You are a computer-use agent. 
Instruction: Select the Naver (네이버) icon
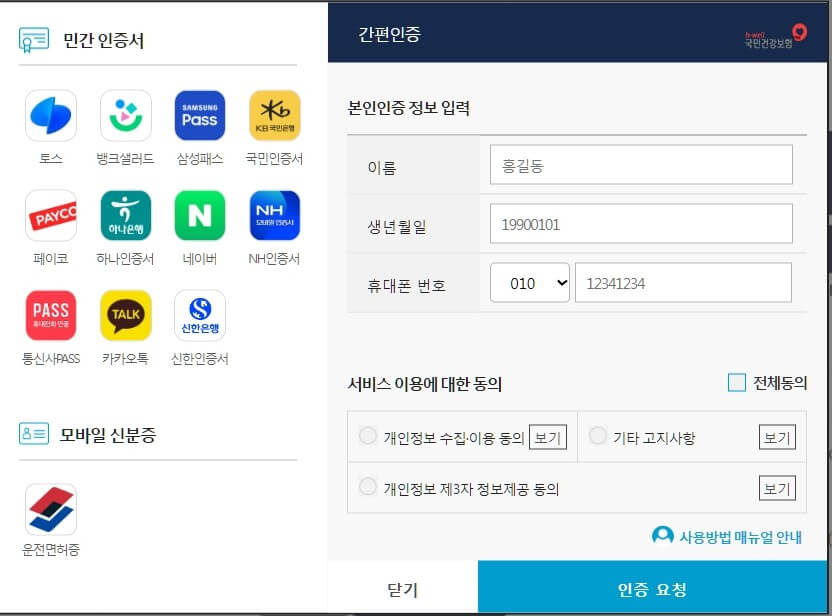point(200,215)
